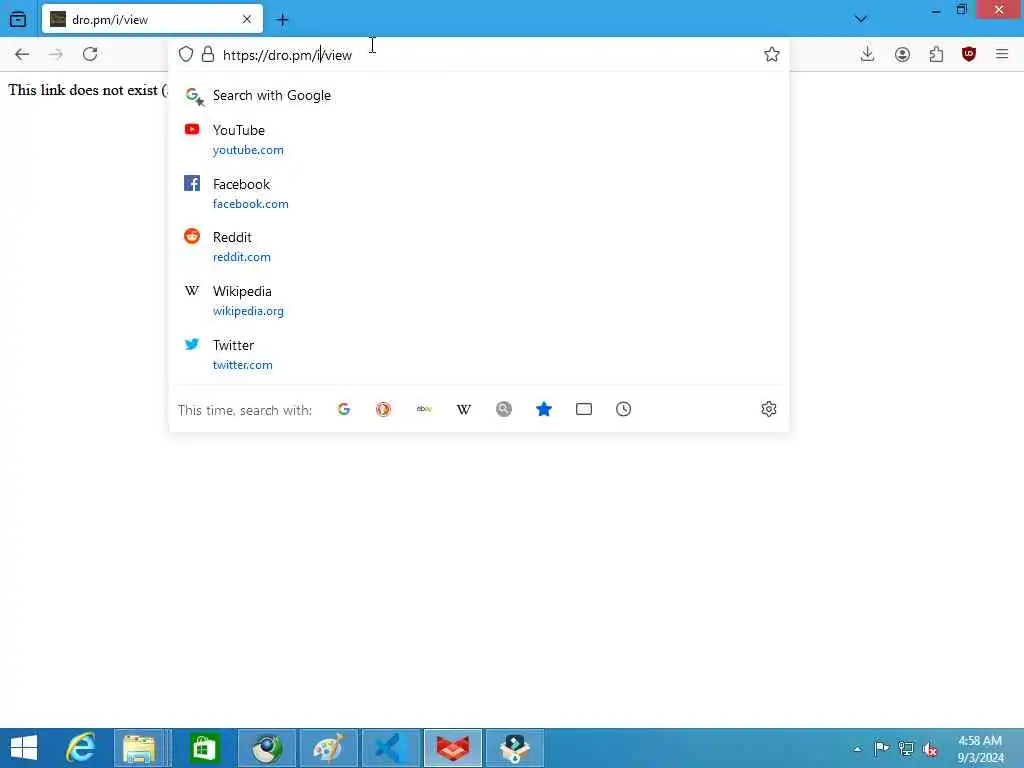Show hidden system tray icons
This screenshot has height=768, width=1024.
(857, 749)
